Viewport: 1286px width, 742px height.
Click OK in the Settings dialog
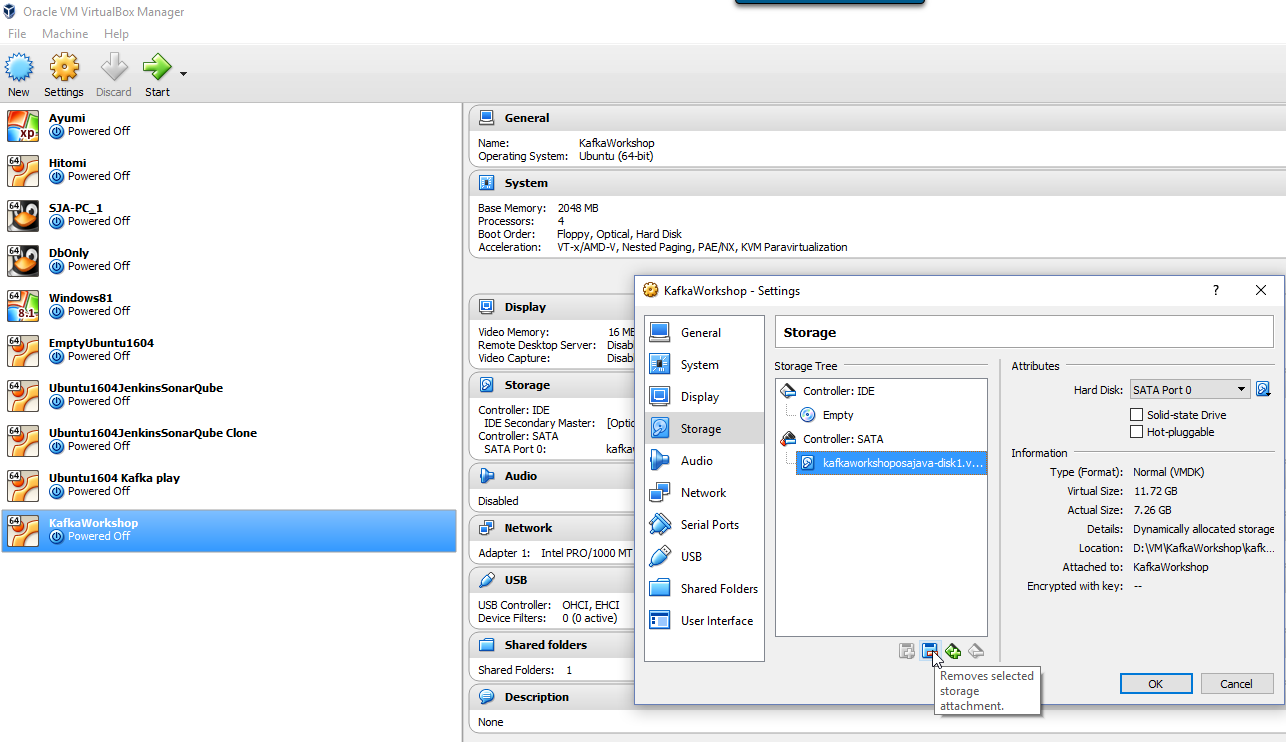coord(1156,684)
